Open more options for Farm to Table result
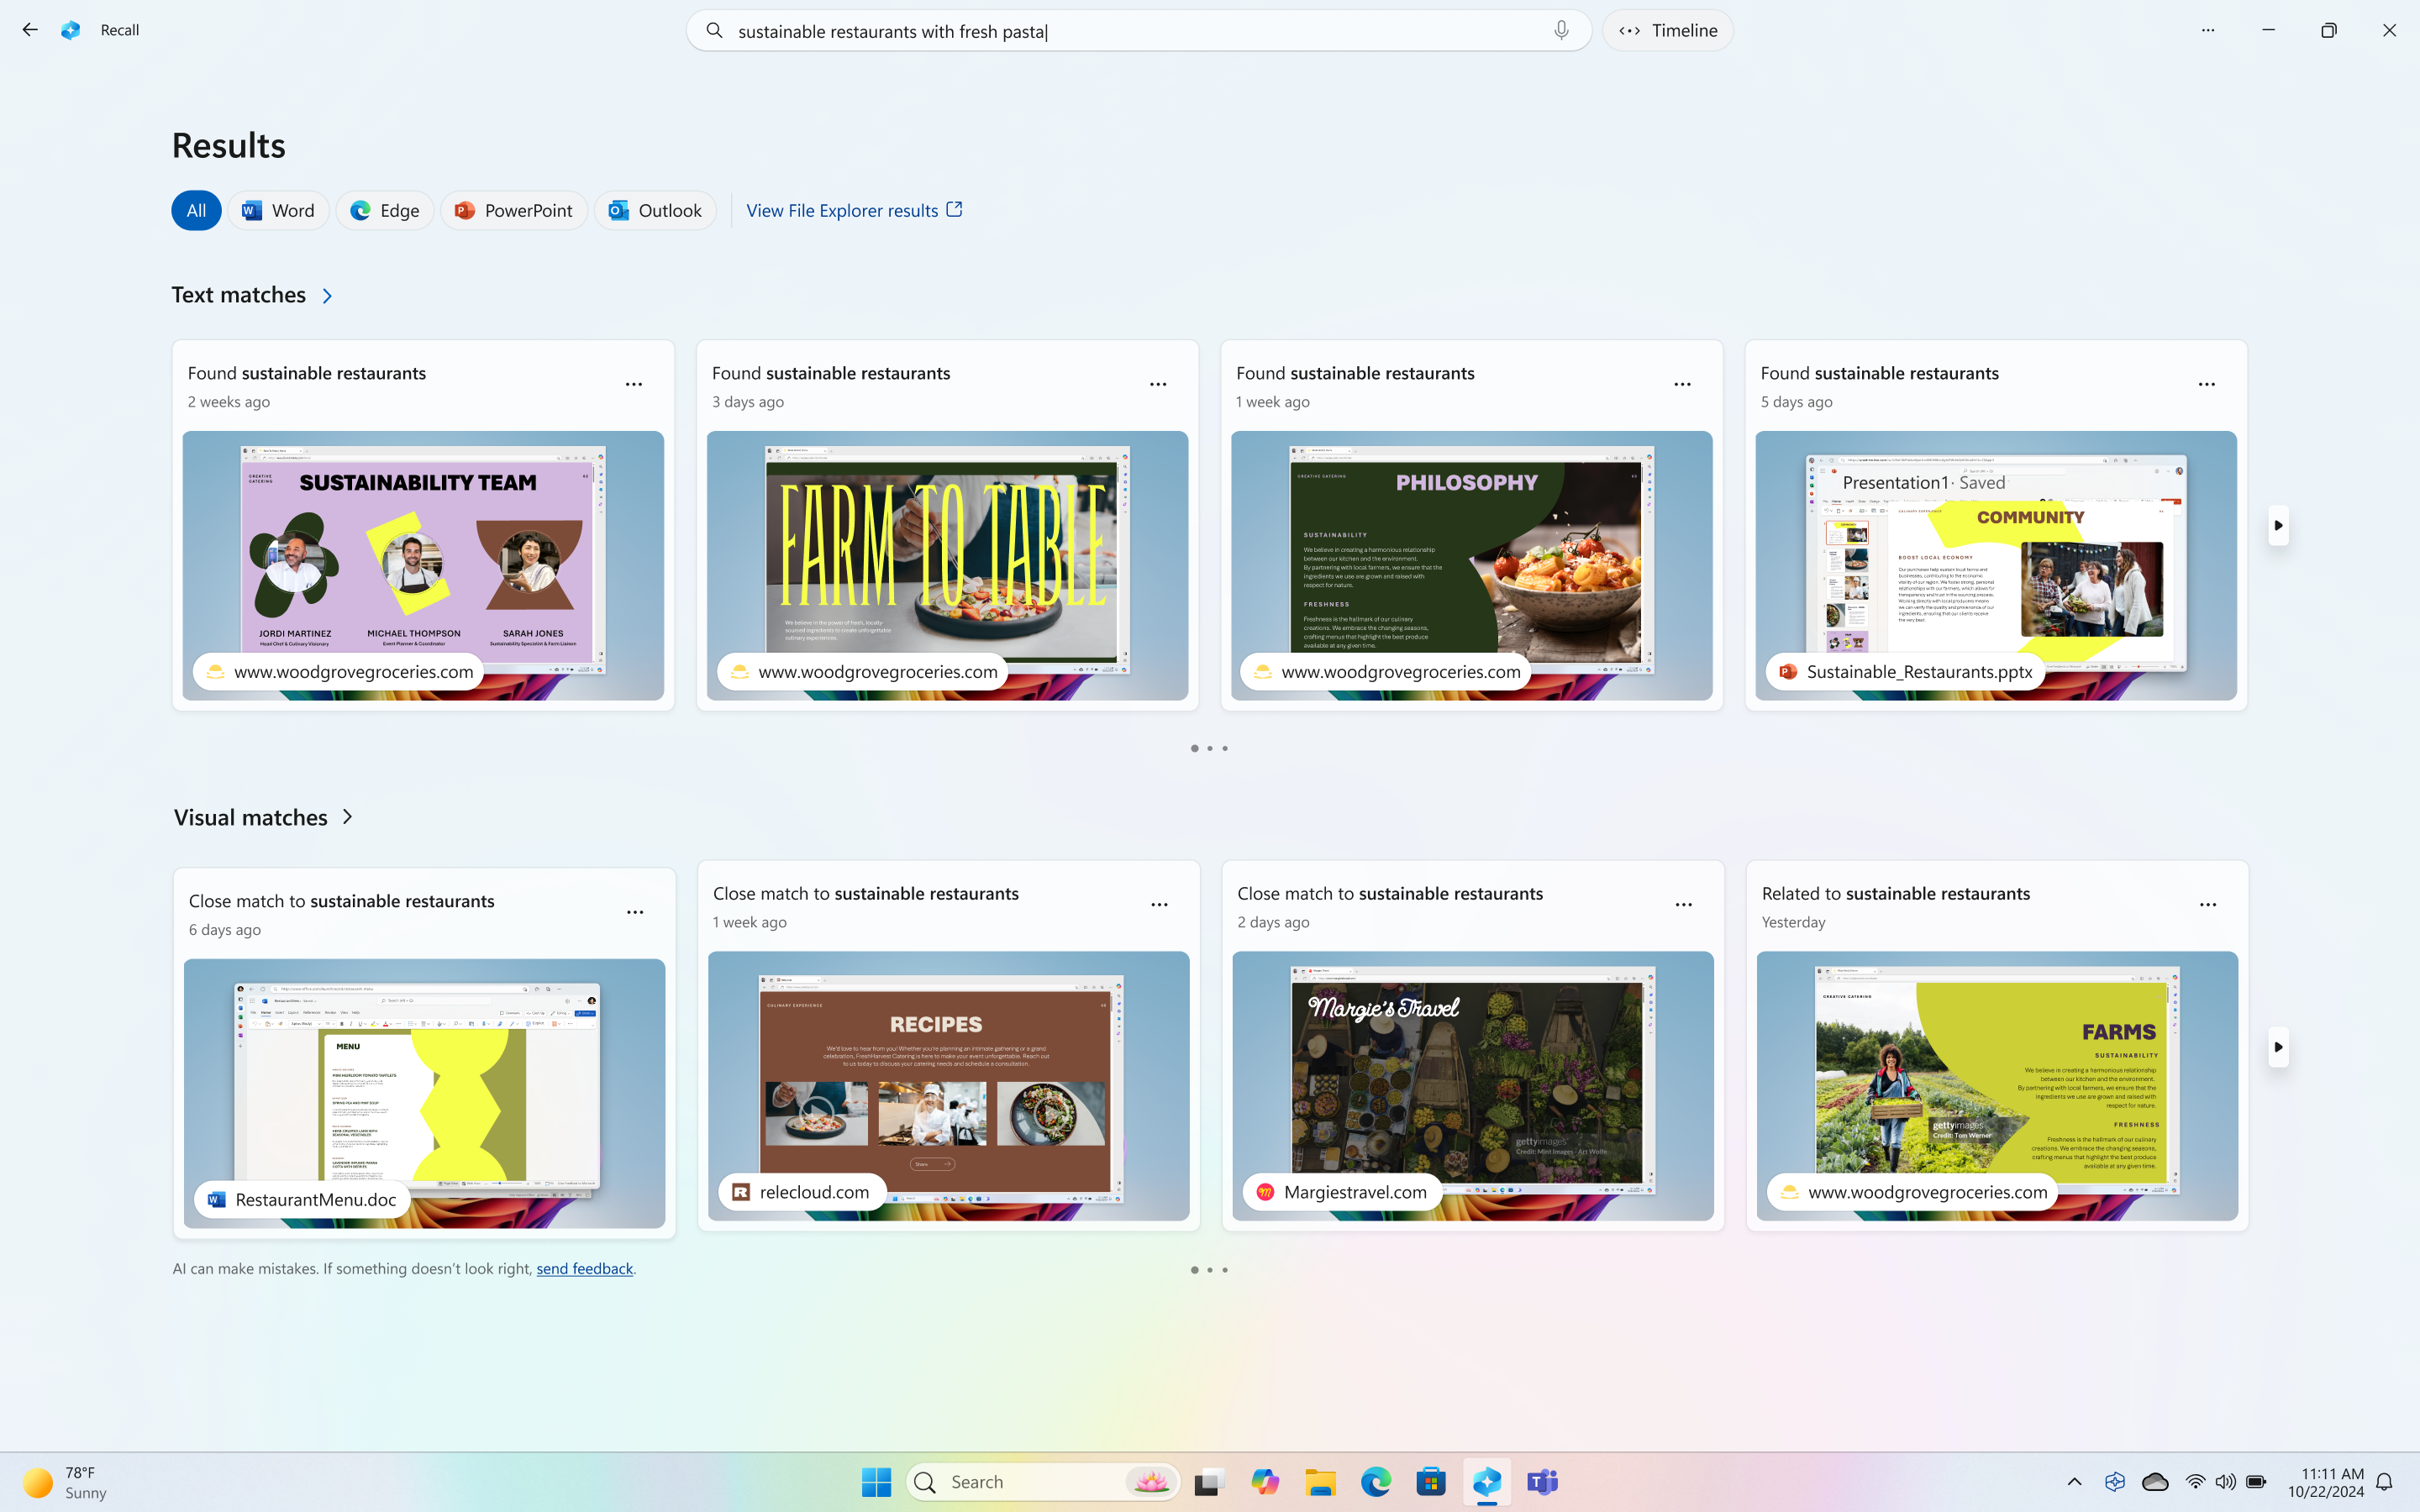Screen dimensions: 2420x1512 [1157, 383]
